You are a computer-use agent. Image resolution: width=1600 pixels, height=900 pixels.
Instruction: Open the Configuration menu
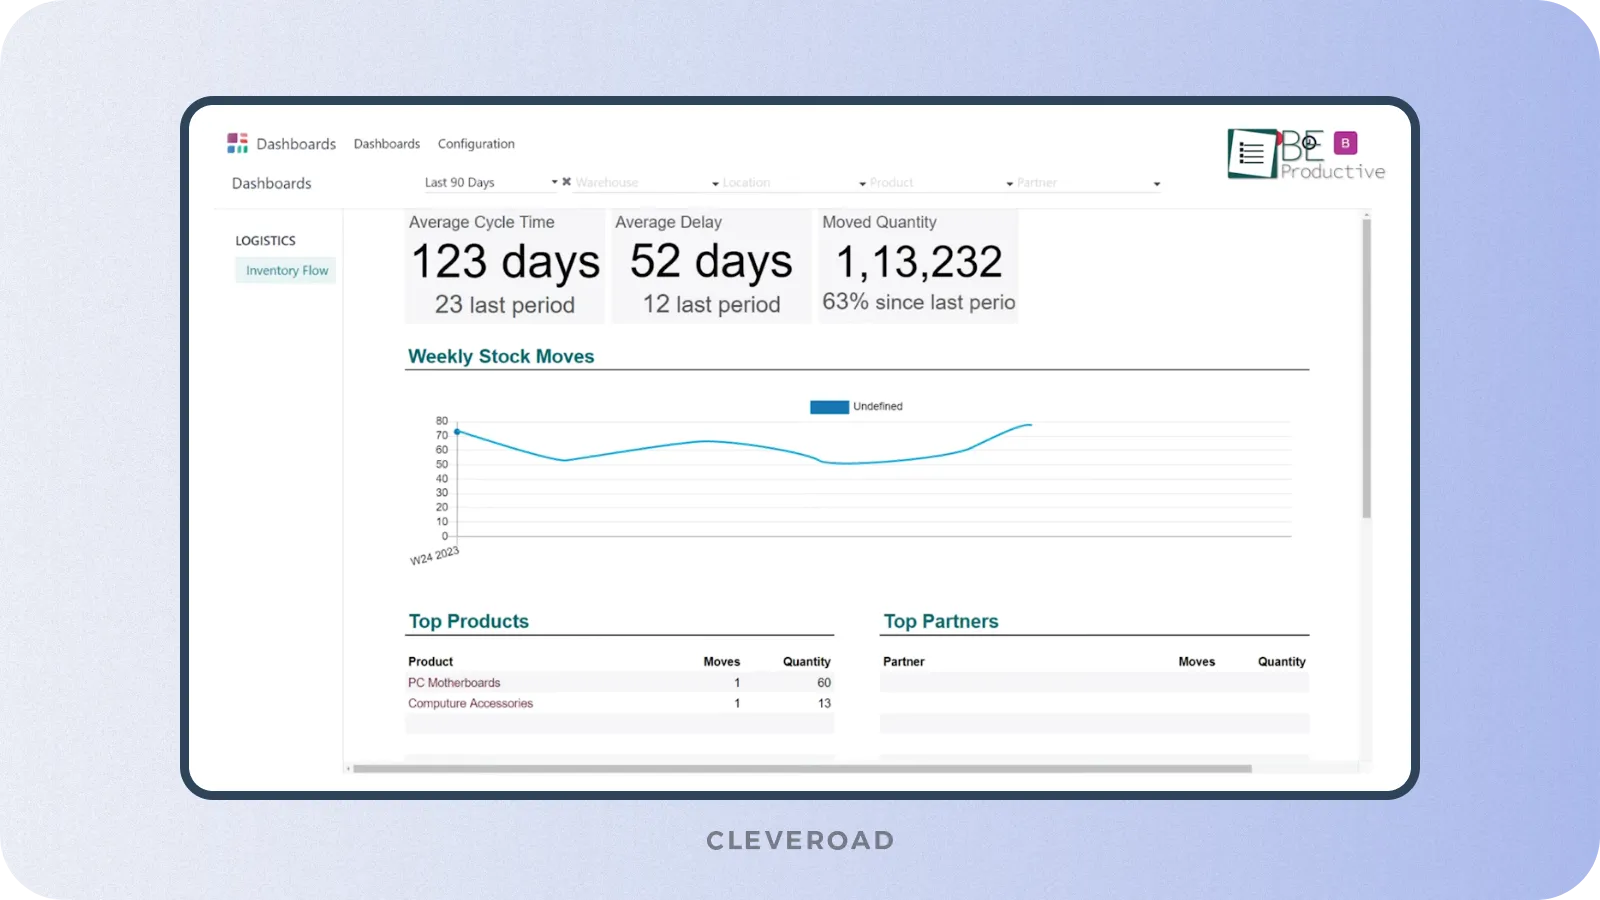click(476, 143)
